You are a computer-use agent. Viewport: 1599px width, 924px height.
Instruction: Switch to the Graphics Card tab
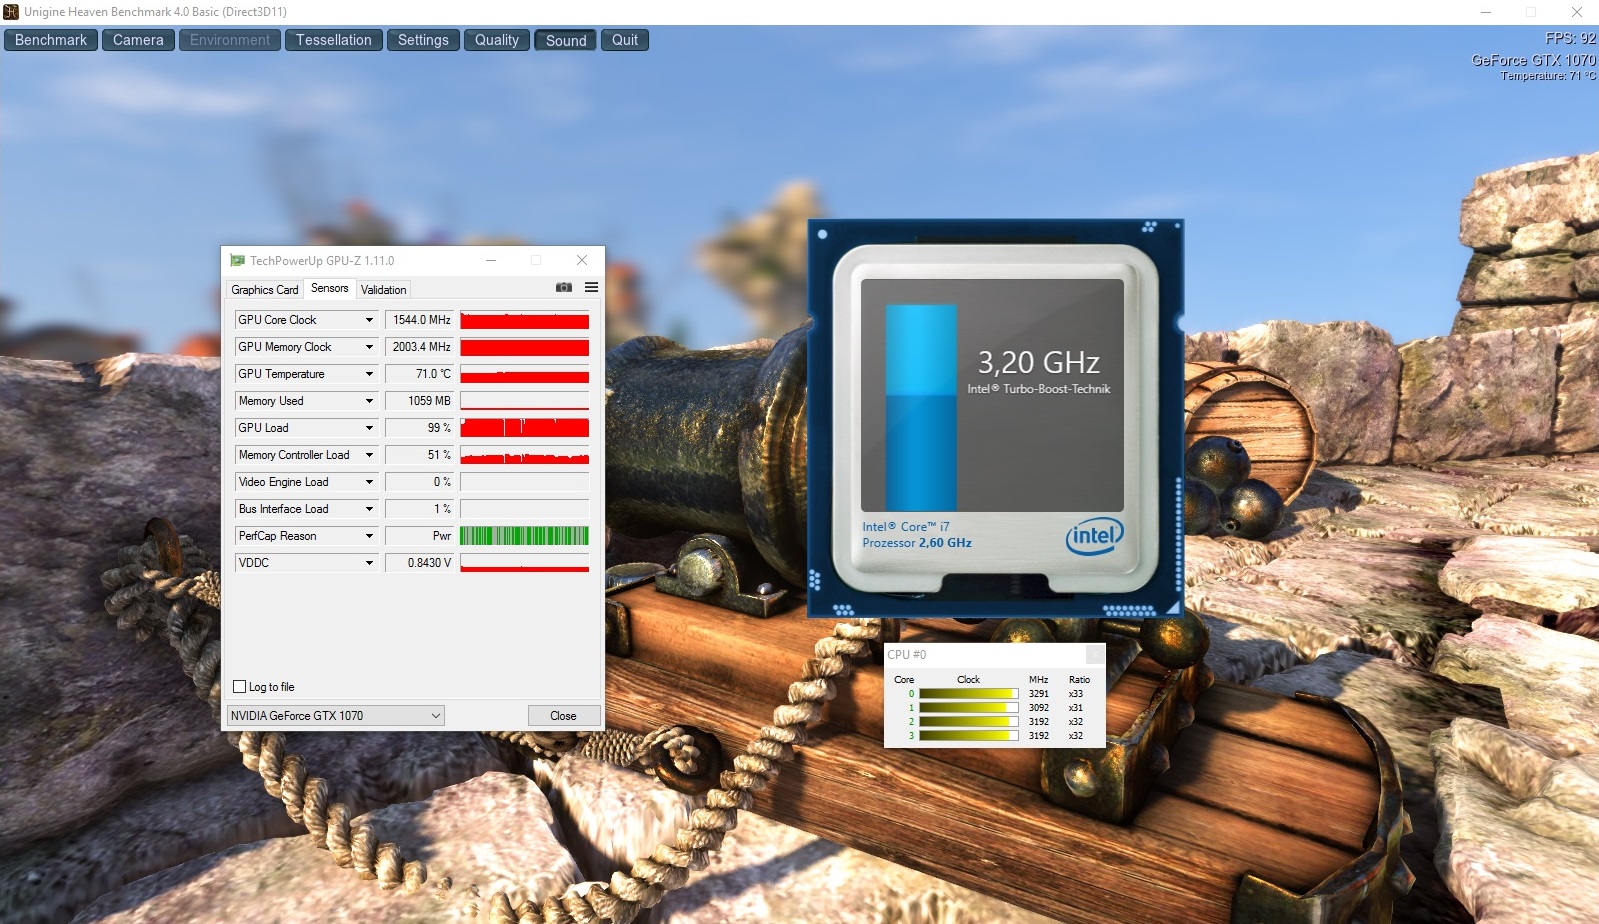265,290
